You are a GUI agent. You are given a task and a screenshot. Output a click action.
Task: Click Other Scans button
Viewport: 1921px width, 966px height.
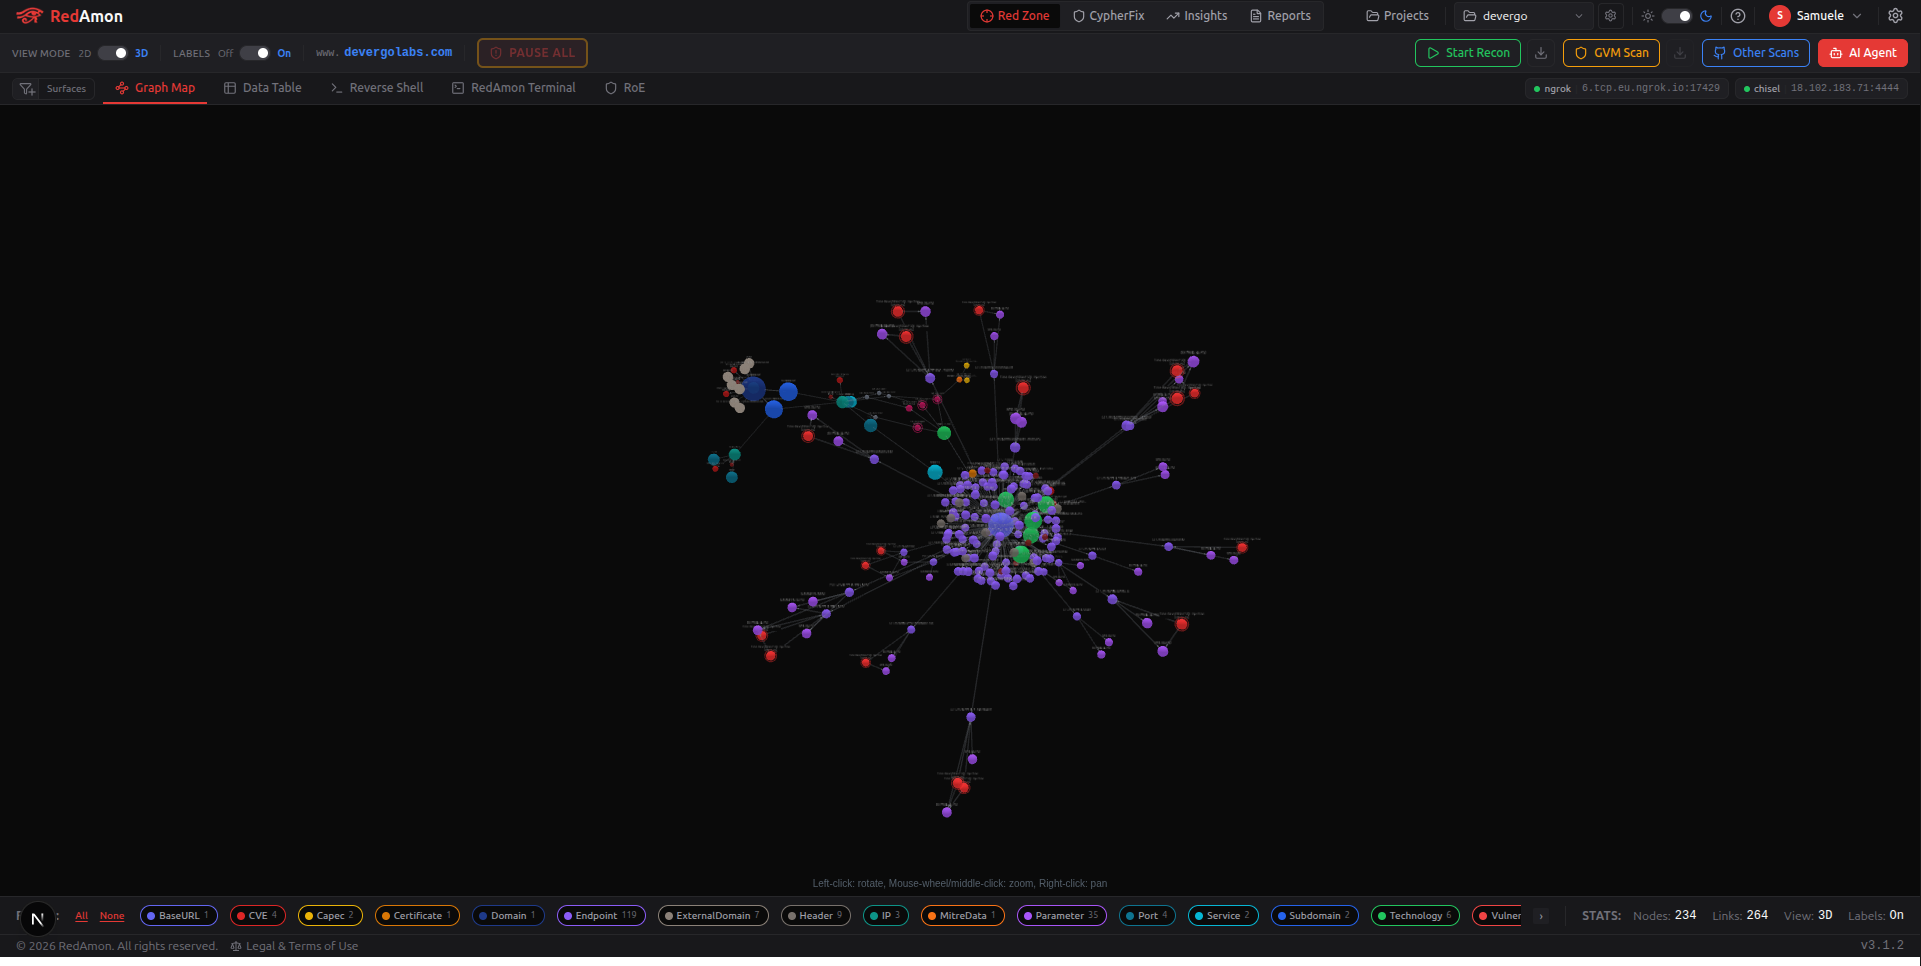pyautogui.click(x=1756, y=53)
